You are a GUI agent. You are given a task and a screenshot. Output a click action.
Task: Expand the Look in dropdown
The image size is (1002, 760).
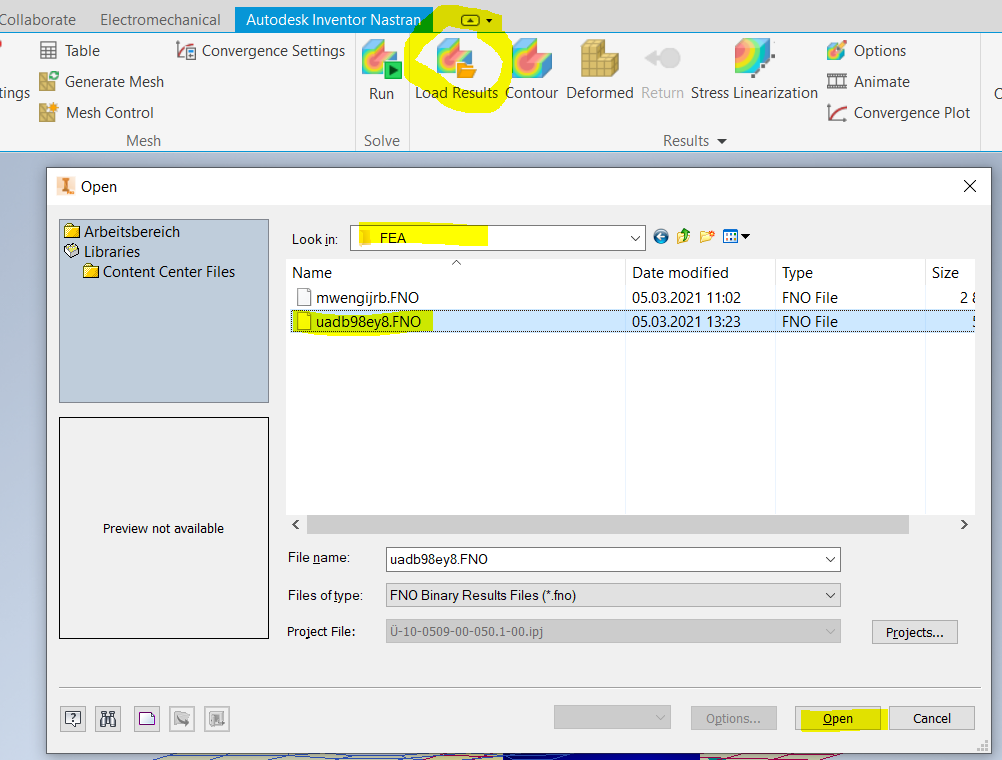coord(635,238)
